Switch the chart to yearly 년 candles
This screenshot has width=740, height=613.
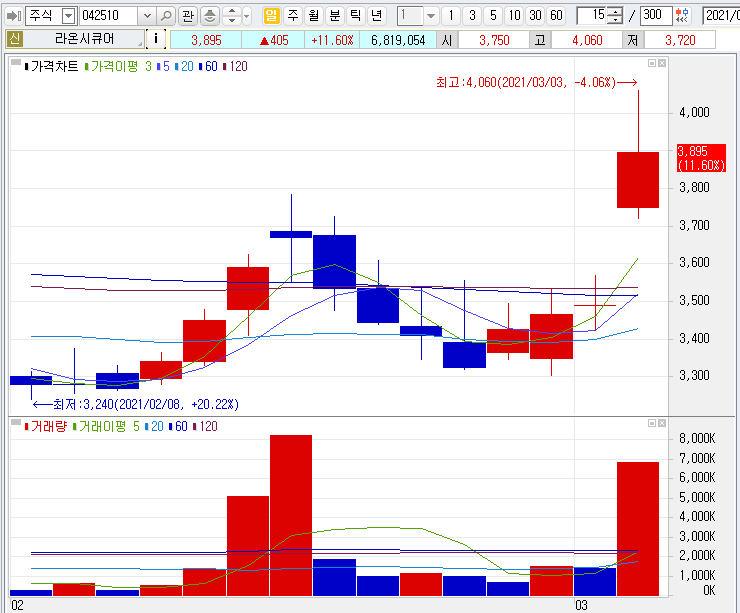pos(376,16)
